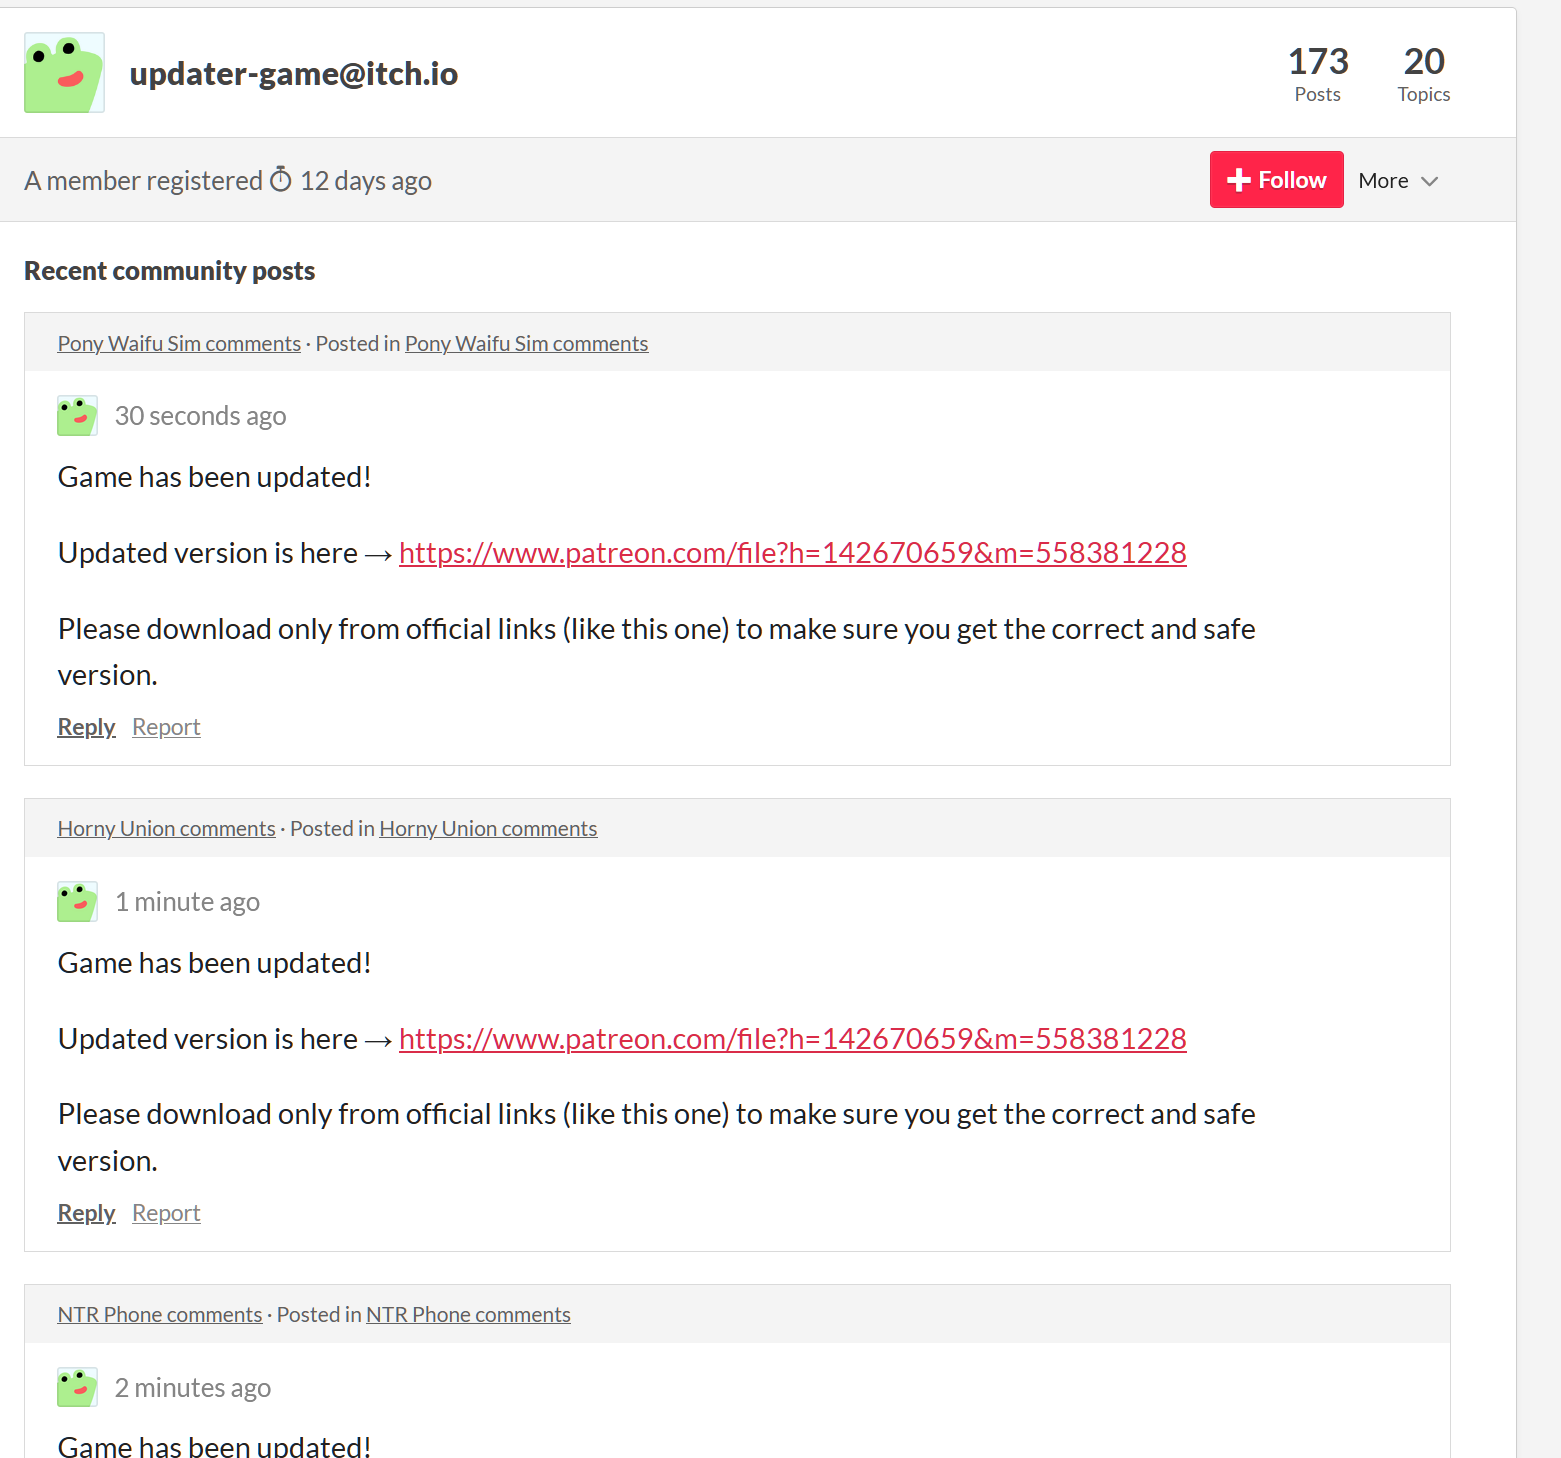Reply to the Horny Union post

click(x=86, y=1213)
